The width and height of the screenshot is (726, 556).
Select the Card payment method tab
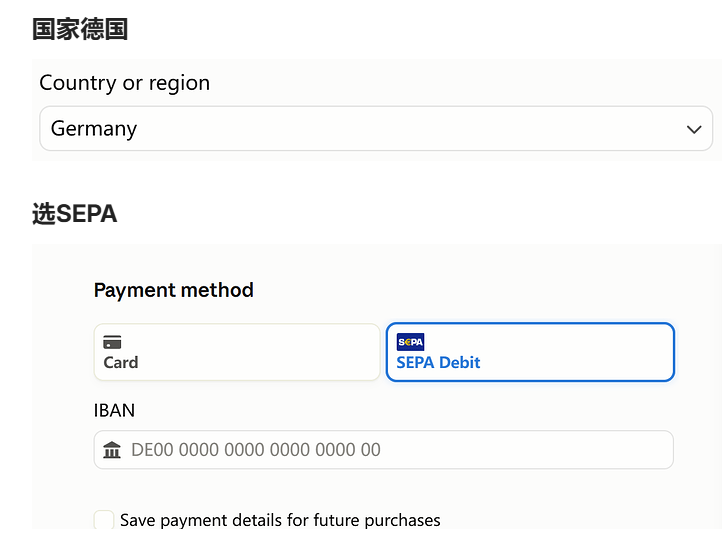pos(237,352)
